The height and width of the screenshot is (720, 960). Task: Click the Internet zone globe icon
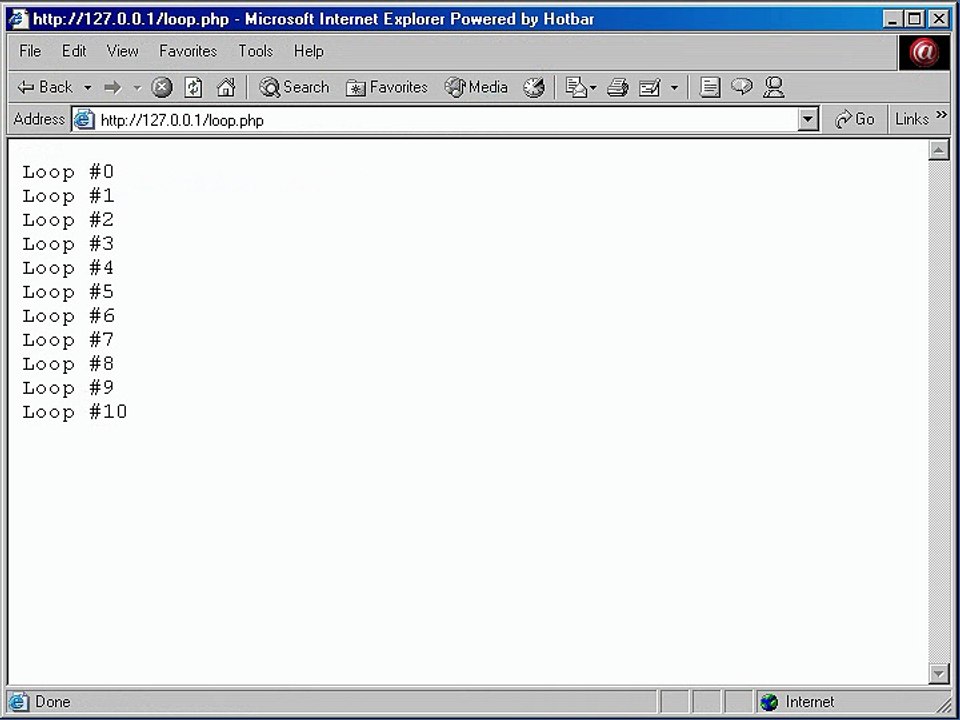coord(769,702)
